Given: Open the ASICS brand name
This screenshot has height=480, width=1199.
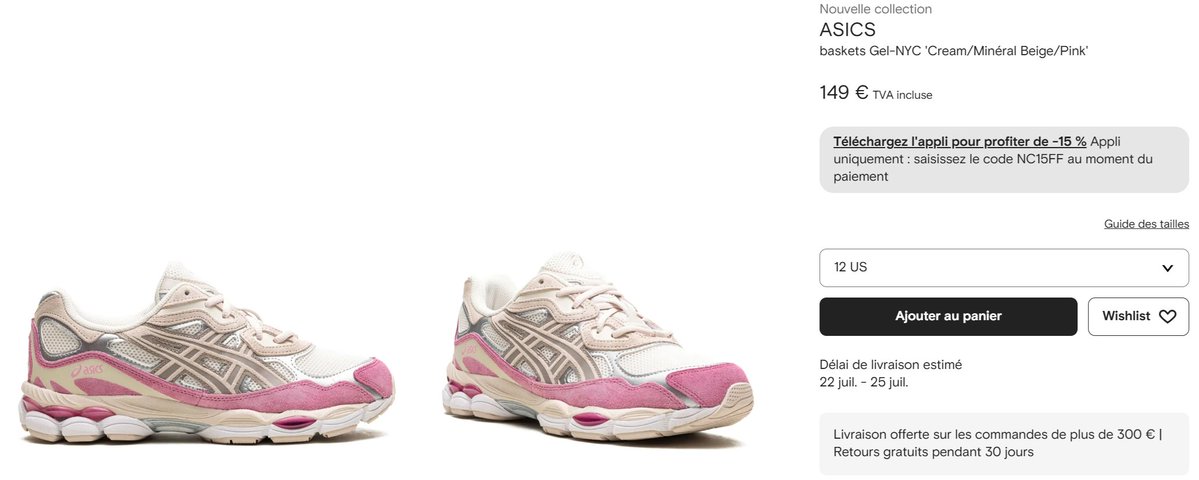Looking at the screenshot, I should (x=847, y=30).
